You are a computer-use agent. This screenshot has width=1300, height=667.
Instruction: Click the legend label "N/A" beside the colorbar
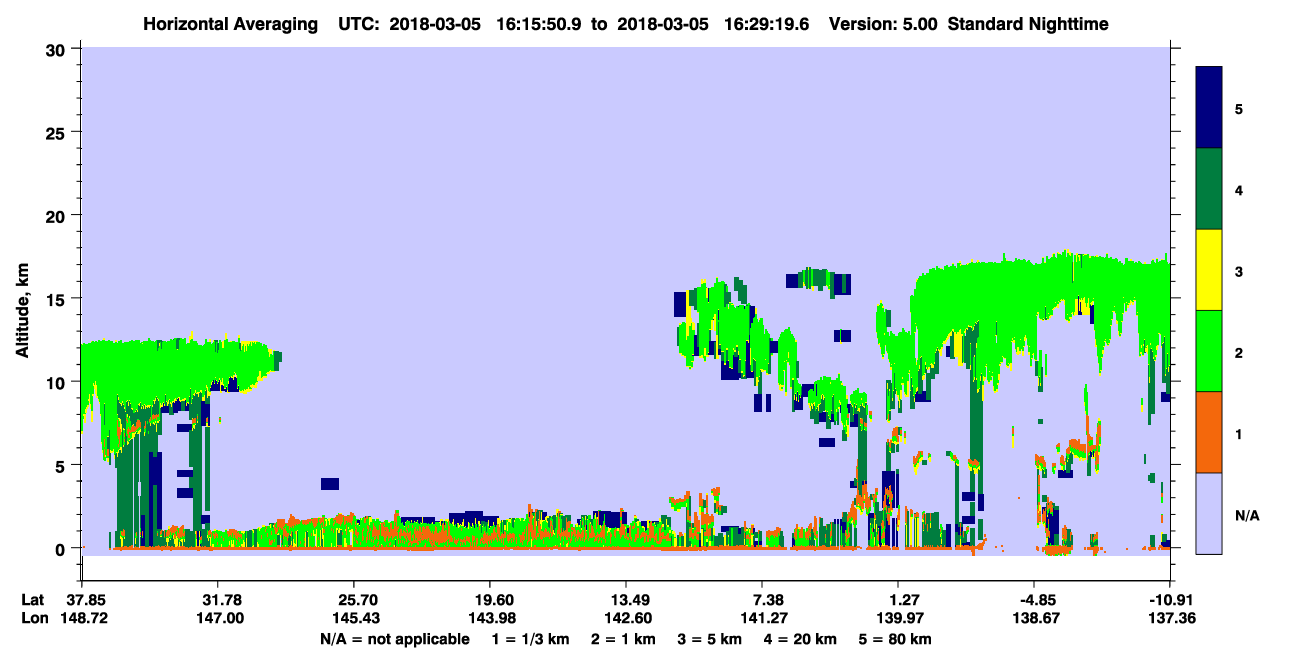tap(1247, 515)
